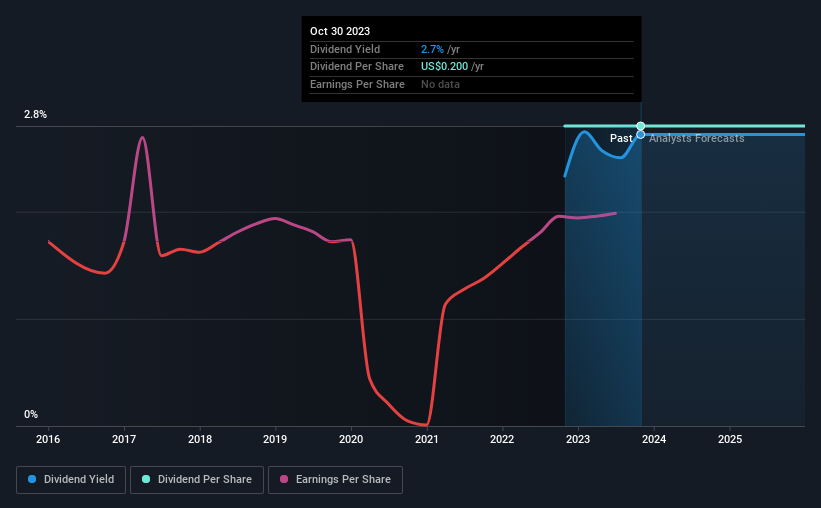Click the 2016 x-axis label

[x=48, y=439]
